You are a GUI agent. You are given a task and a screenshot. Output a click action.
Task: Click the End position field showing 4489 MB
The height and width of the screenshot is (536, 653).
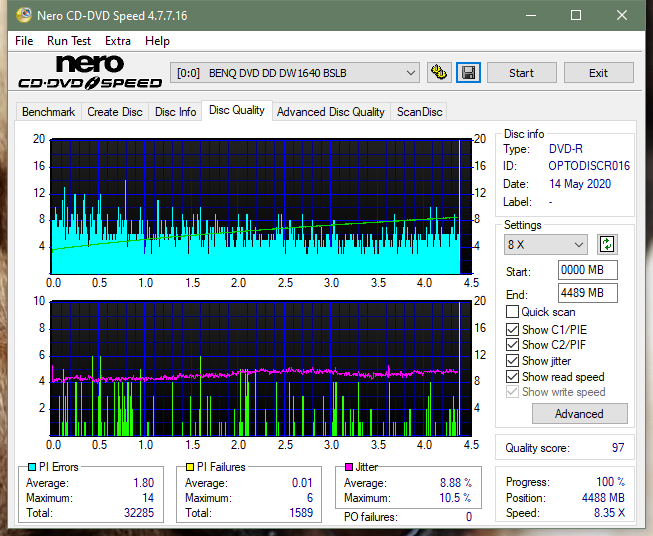coord(587,293)
